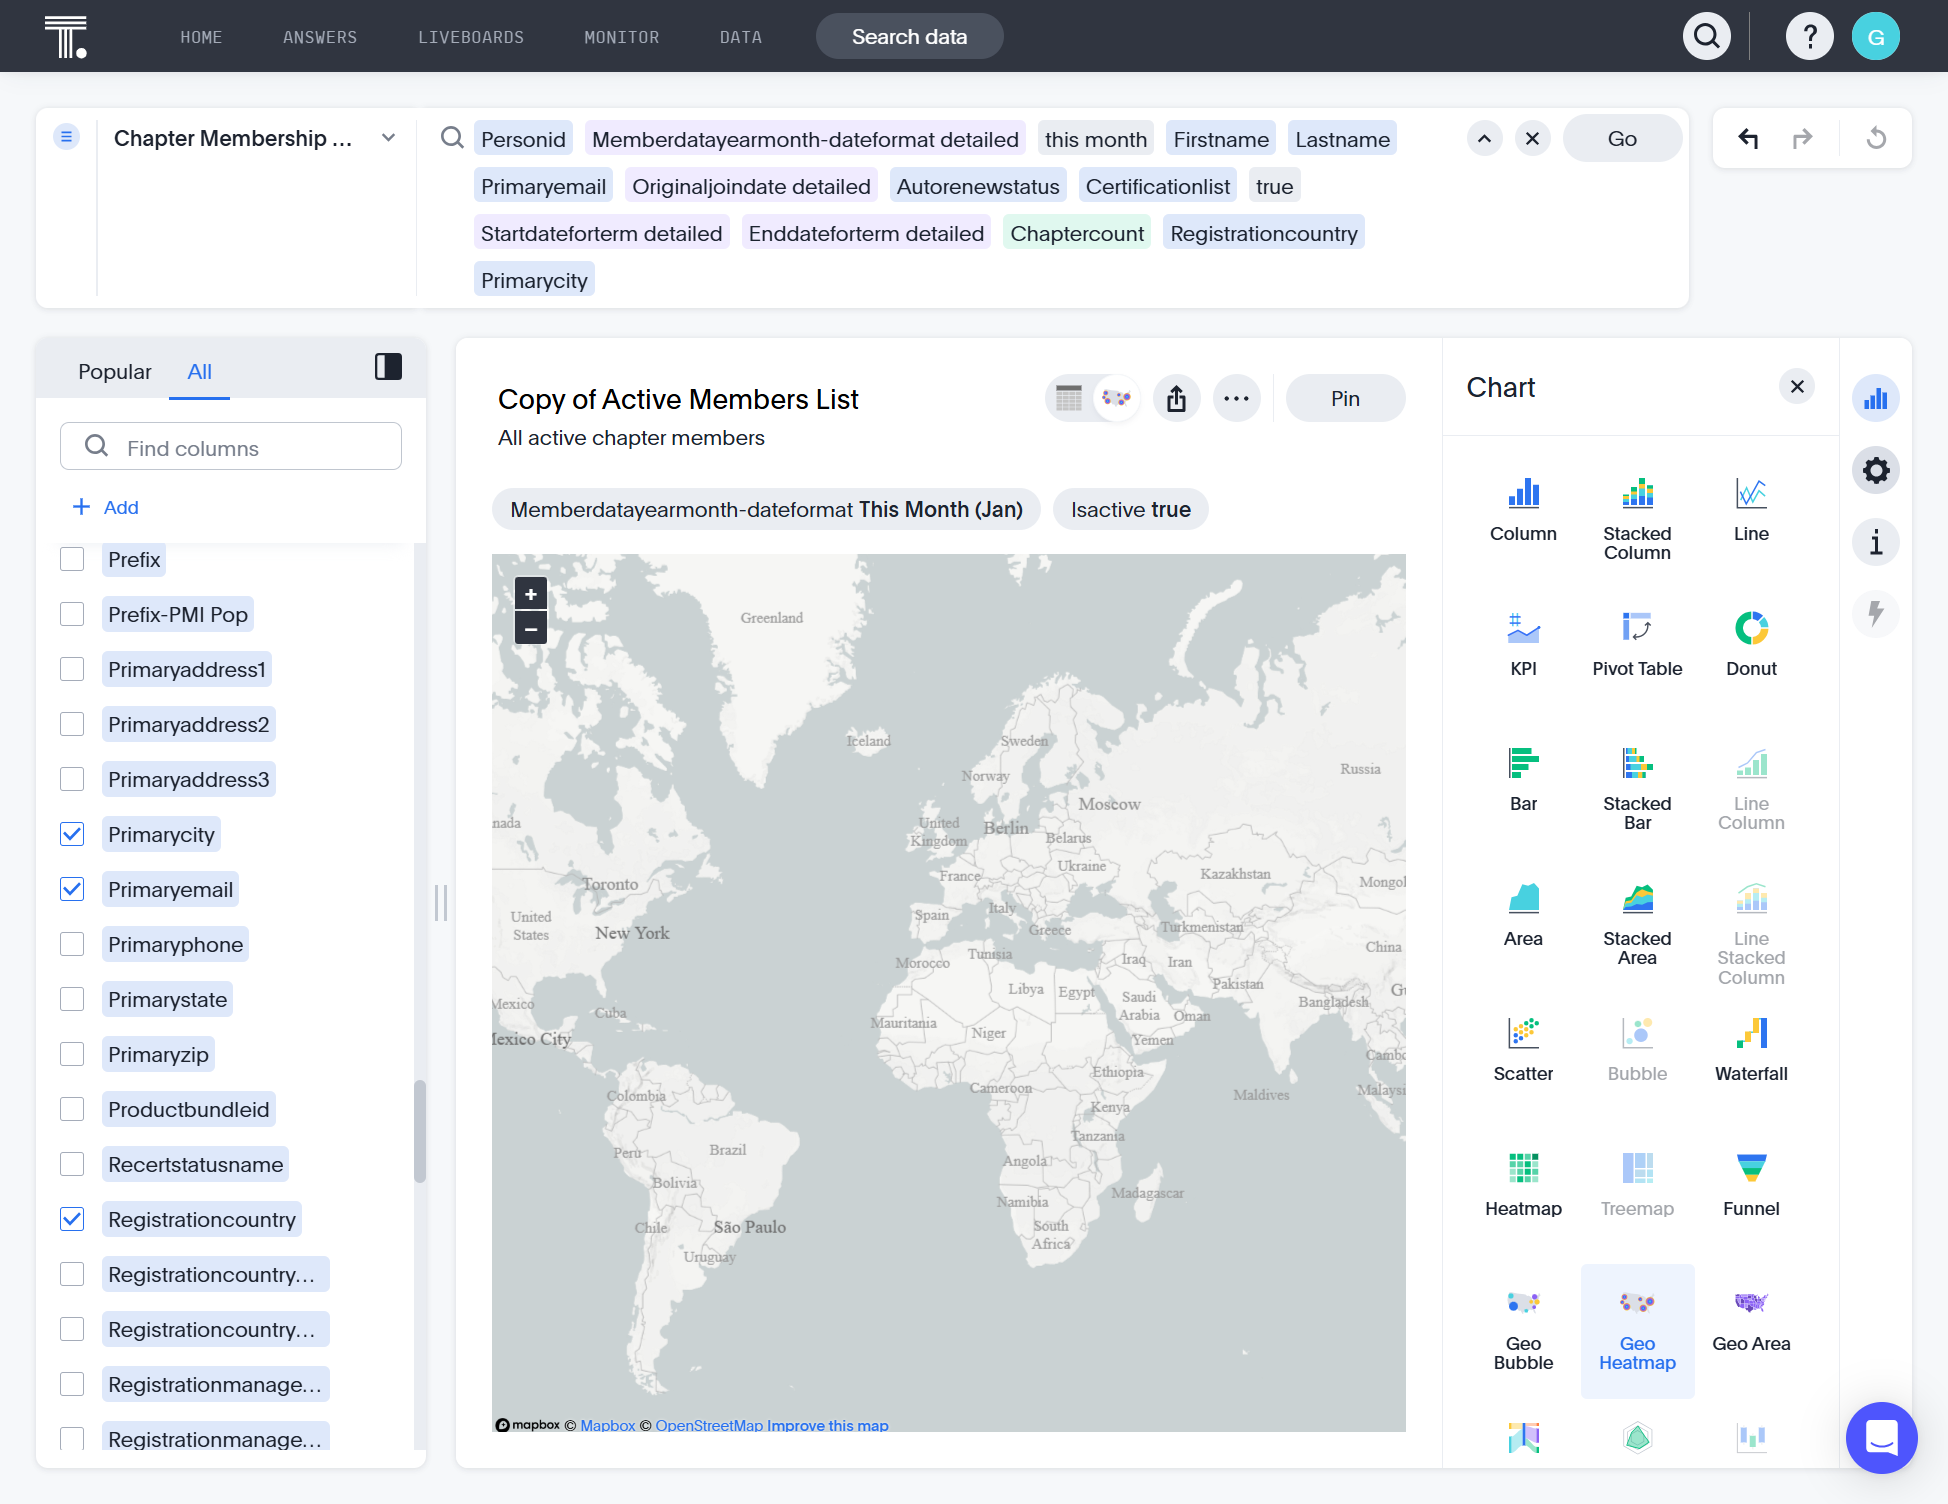Image resolution: width=1948 pixels, height=1504 pixels.
Task: Pin this answer to a liveboard
Action: 1345,399
